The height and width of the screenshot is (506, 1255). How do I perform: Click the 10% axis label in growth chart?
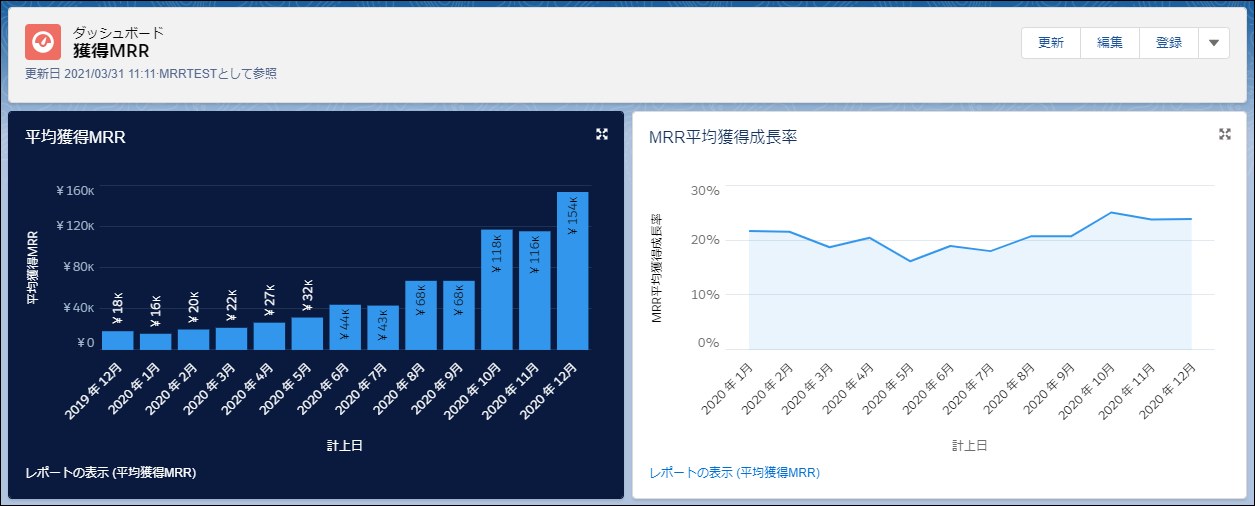coord(706,294)
